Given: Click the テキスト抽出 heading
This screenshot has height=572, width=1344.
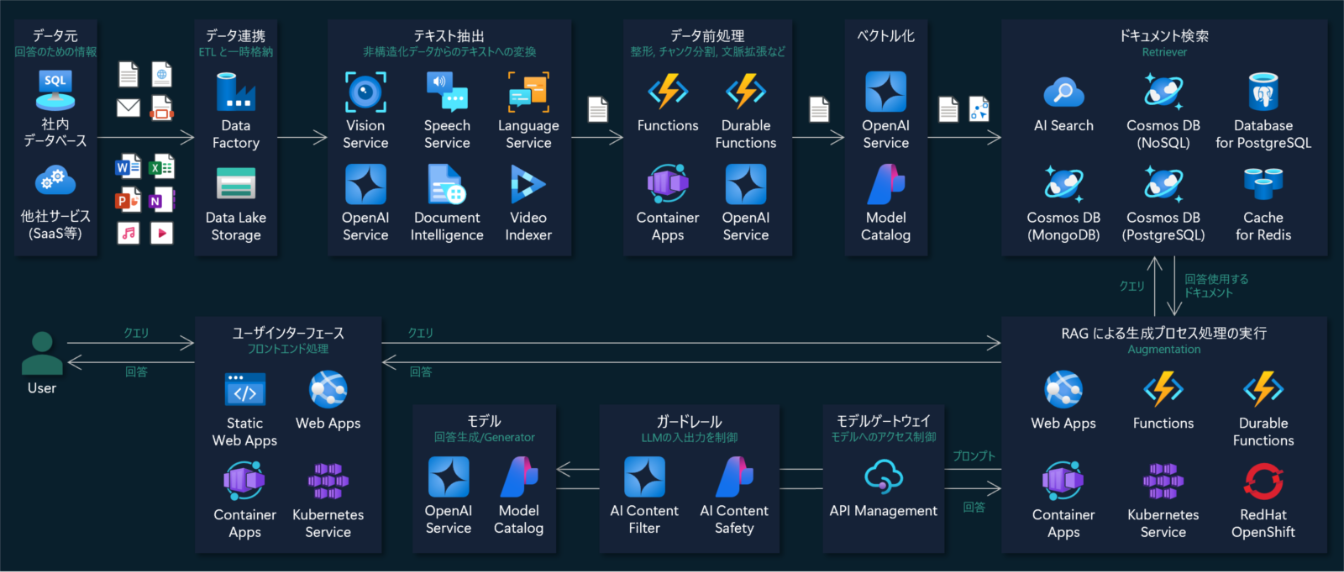Looking at the screenshot, I should tap(449, 36).
